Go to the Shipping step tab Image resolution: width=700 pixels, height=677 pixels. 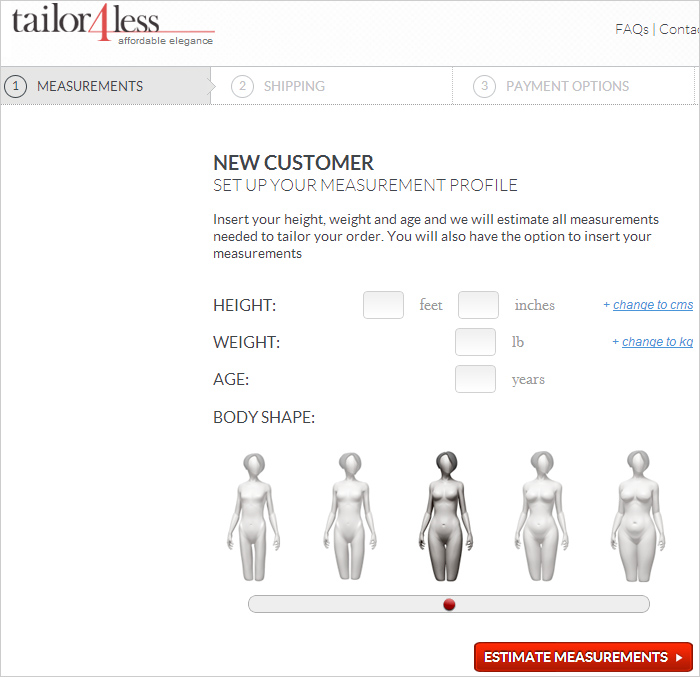[331, 86]
